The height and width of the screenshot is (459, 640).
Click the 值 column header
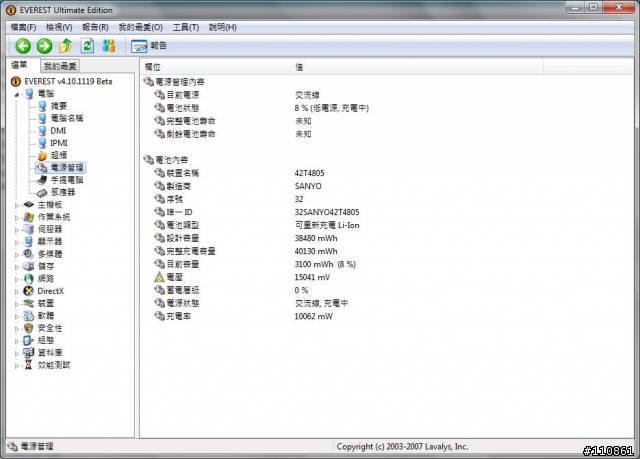tap(417, 67)
